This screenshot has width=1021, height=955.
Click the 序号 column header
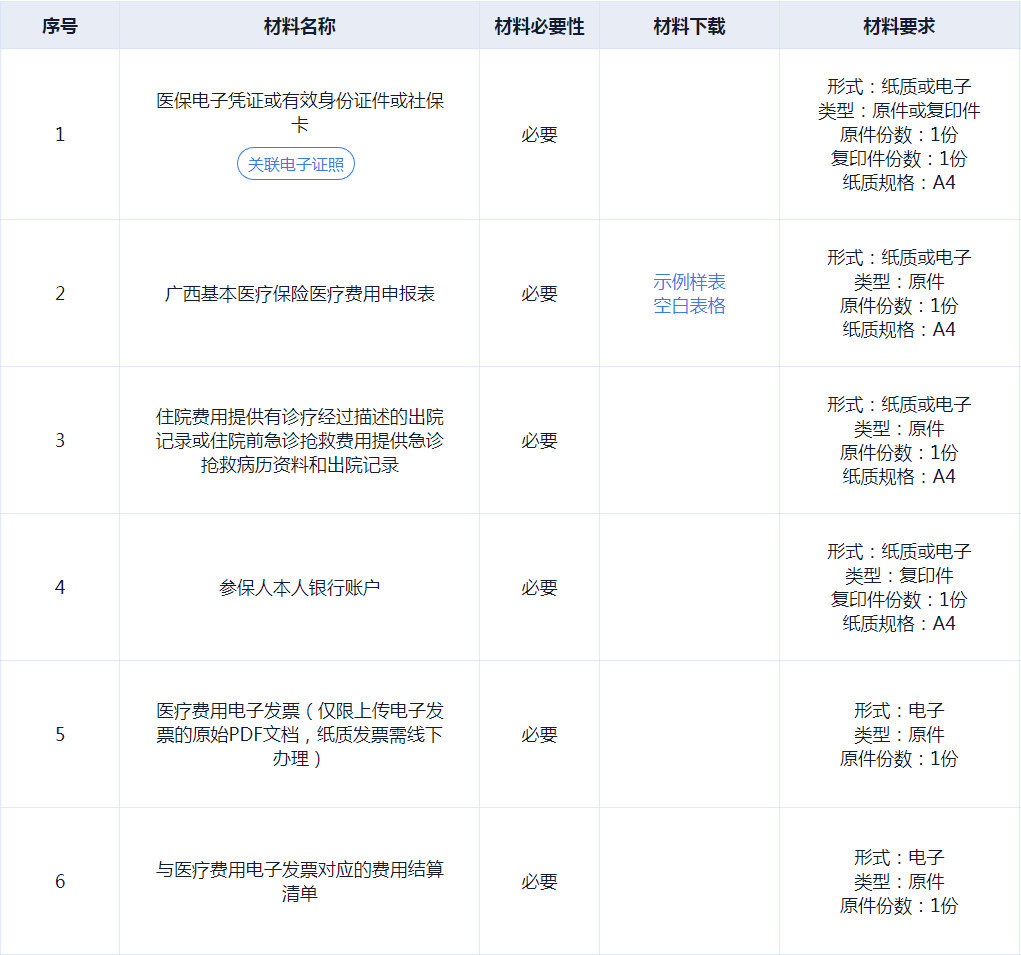(60, 27)
